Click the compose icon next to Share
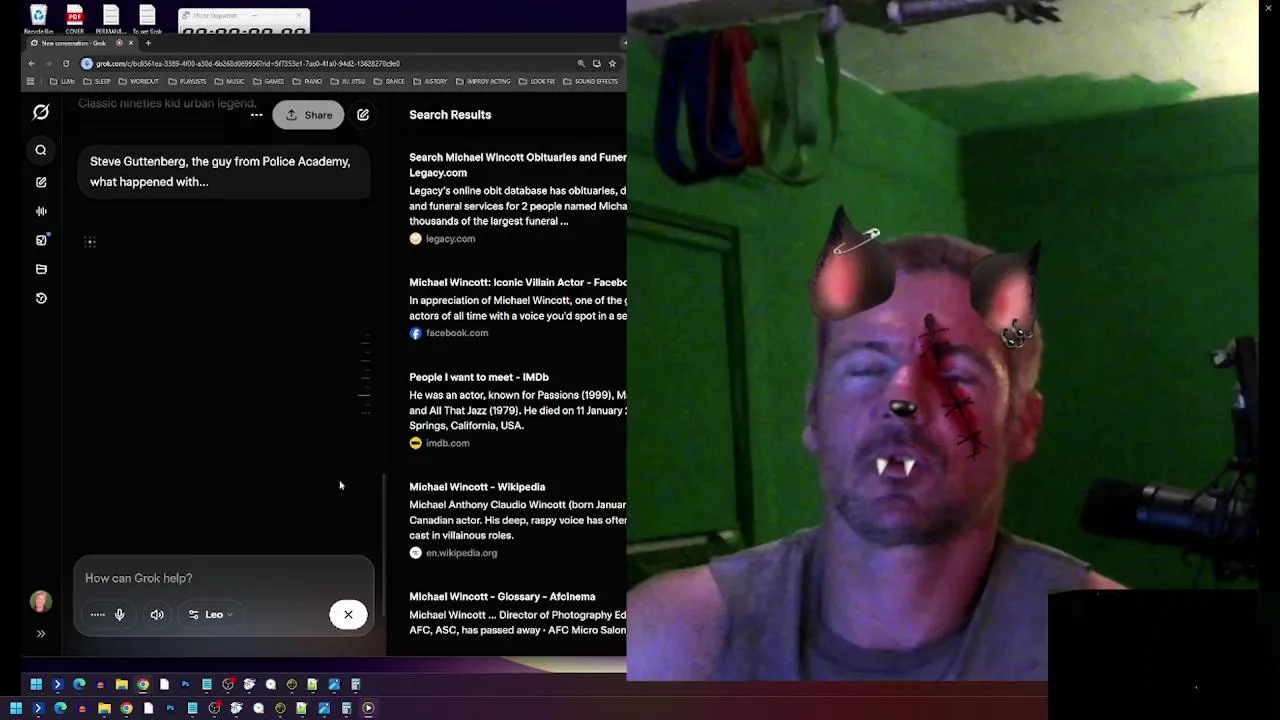The image size is (1280, 720). [363, 115]
